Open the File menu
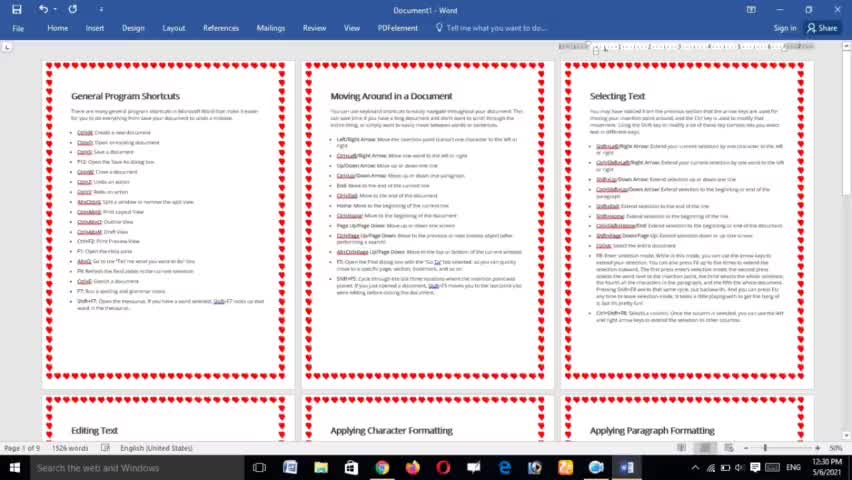The image size is (852, 480). [x=18, y=28]
